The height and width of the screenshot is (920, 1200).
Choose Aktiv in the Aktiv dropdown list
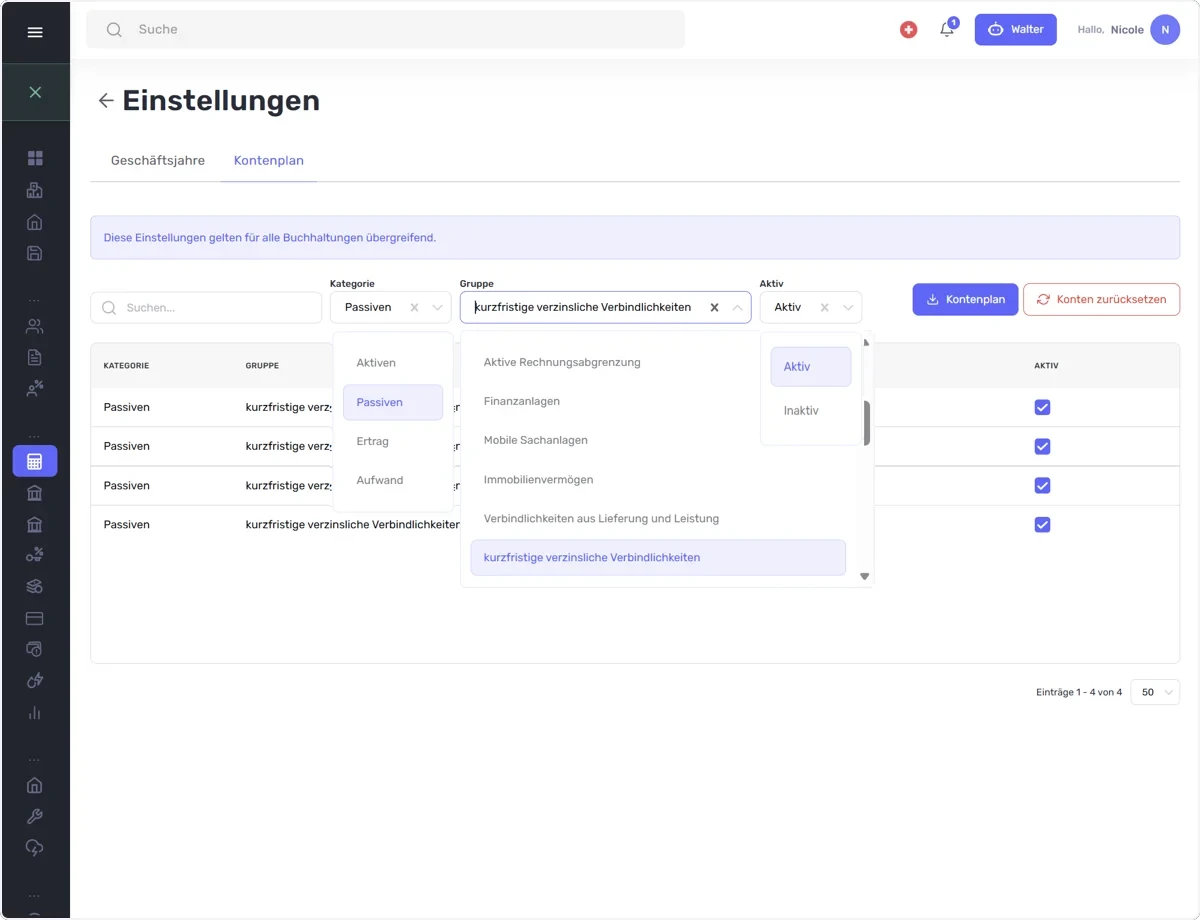[x=811, y=367]
